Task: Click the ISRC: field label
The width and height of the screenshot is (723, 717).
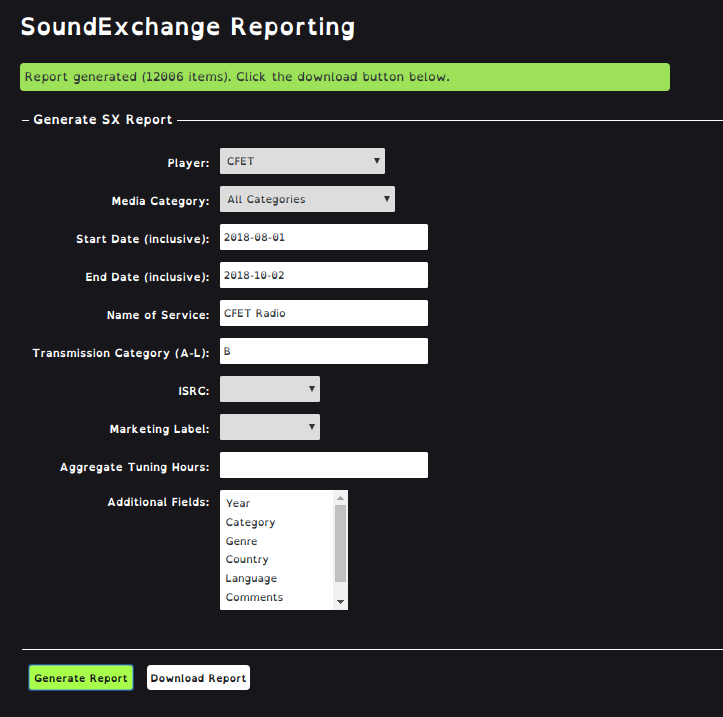Action: pos(194,391)
